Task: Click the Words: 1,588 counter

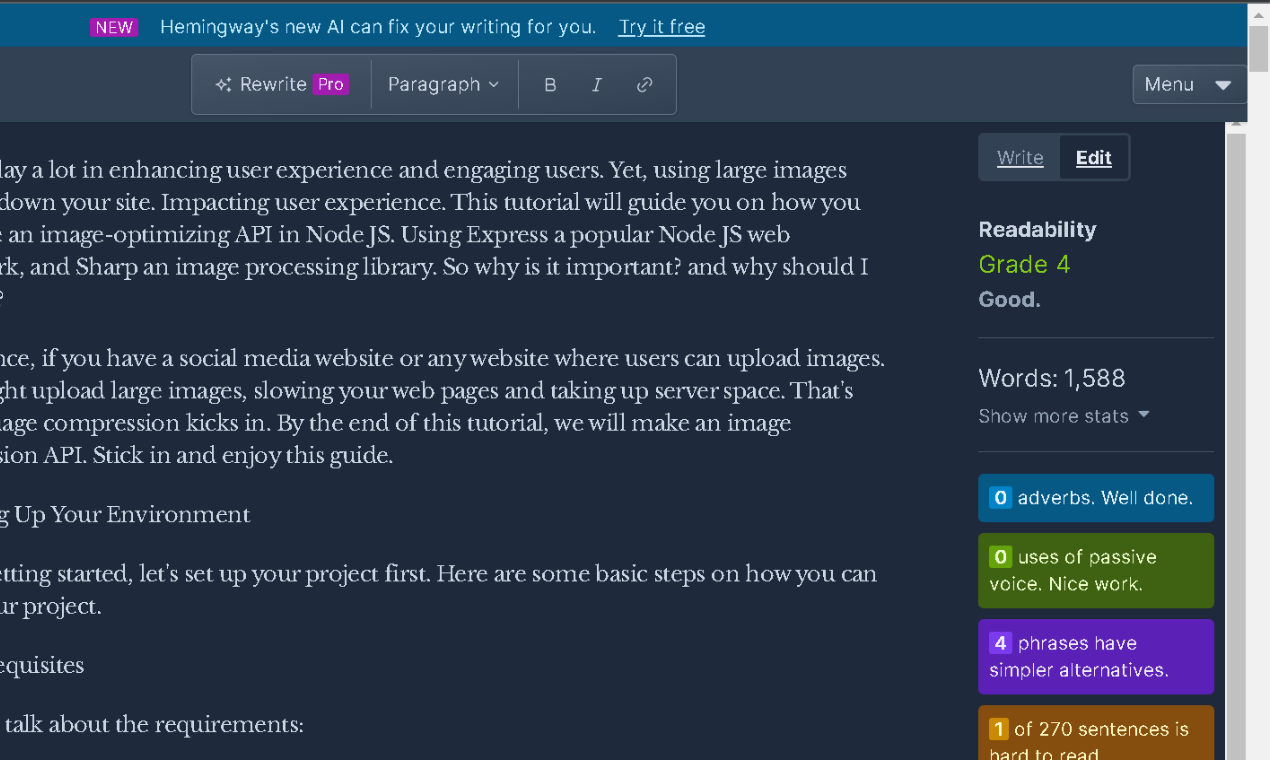Action: coord(1051,378)
